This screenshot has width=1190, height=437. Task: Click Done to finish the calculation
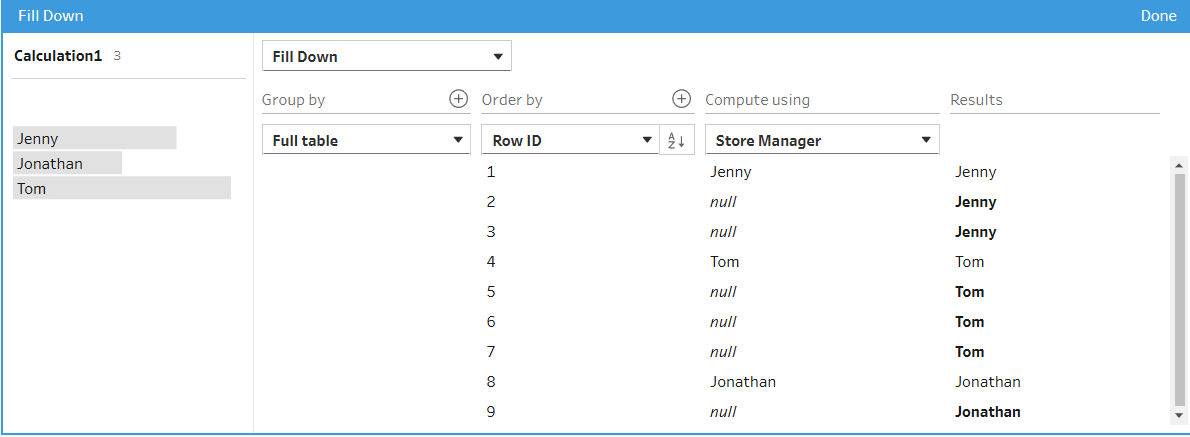pyautogui.click(x=1158, y=16)
